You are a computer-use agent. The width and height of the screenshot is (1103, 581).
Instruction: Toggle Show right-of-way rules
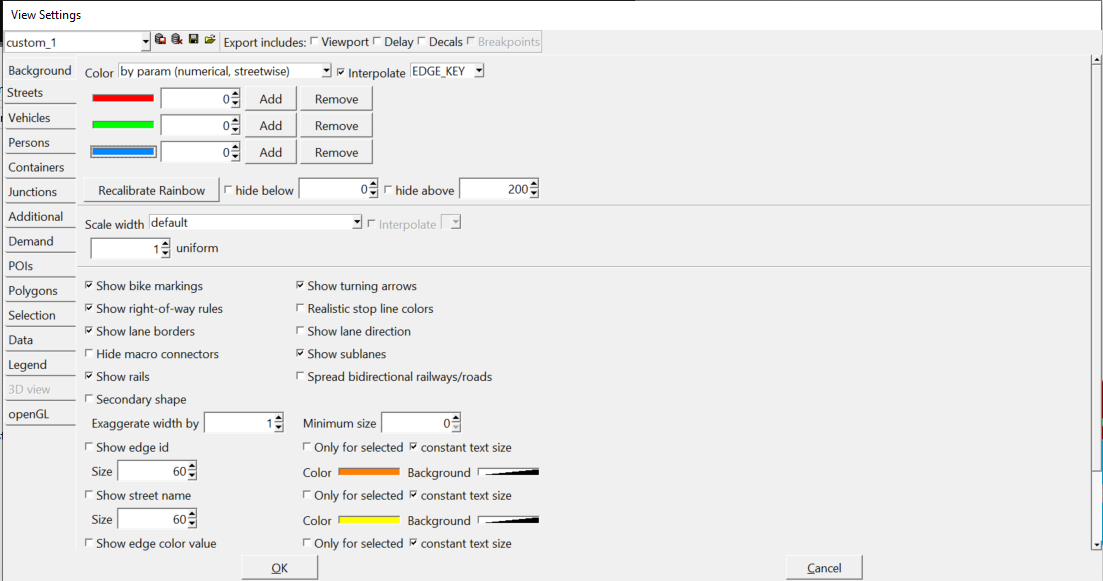tap(89, 307)
